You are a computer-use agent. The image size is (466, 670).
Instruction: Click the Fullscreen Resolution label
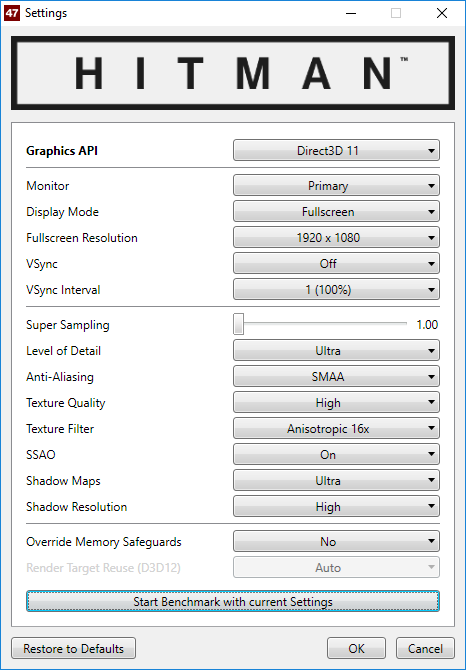82,238
